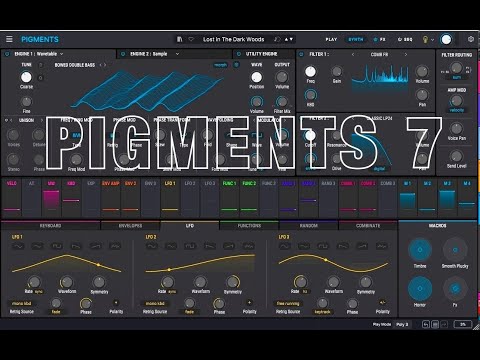Open the RANDOM modulation tab
480x360 pixels.
pos(309,226)
